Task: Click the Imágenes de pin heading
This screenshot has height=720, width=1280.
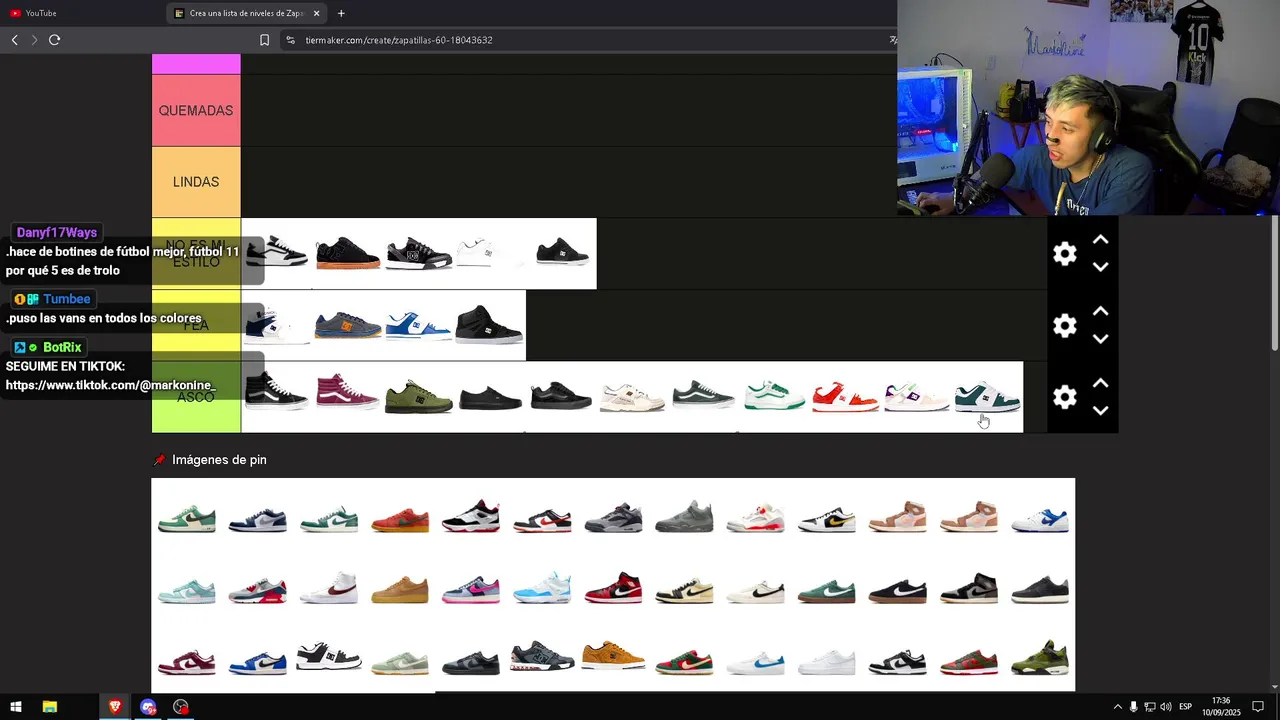Action: 219,460
